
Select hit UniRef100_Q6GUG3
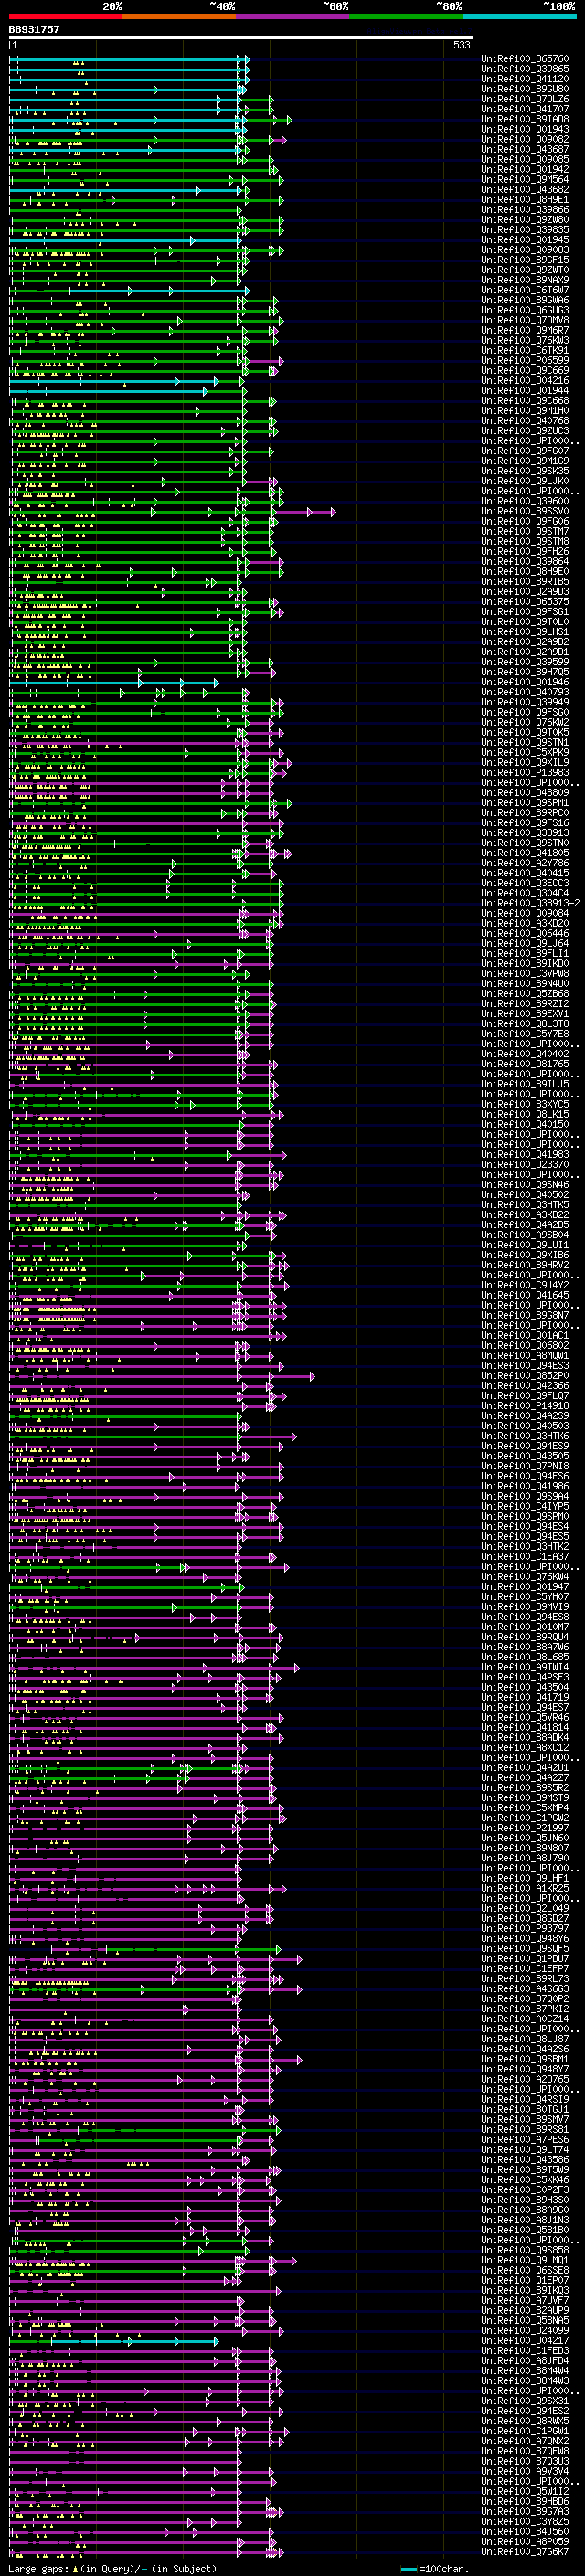(525, 310)
